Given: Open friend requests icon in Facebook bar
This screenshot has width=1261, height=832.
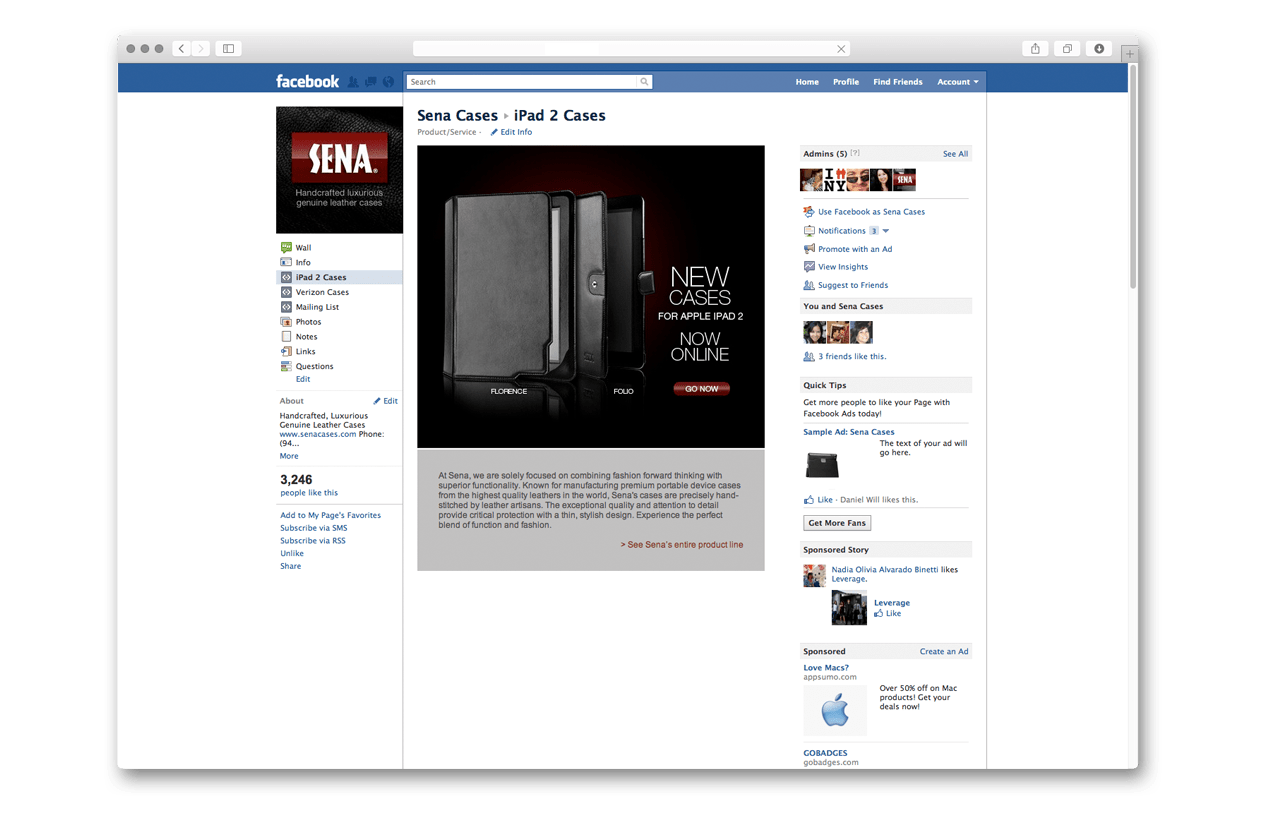Looking at the screenshot, I should pyautogui.click(x=353, y=82).
